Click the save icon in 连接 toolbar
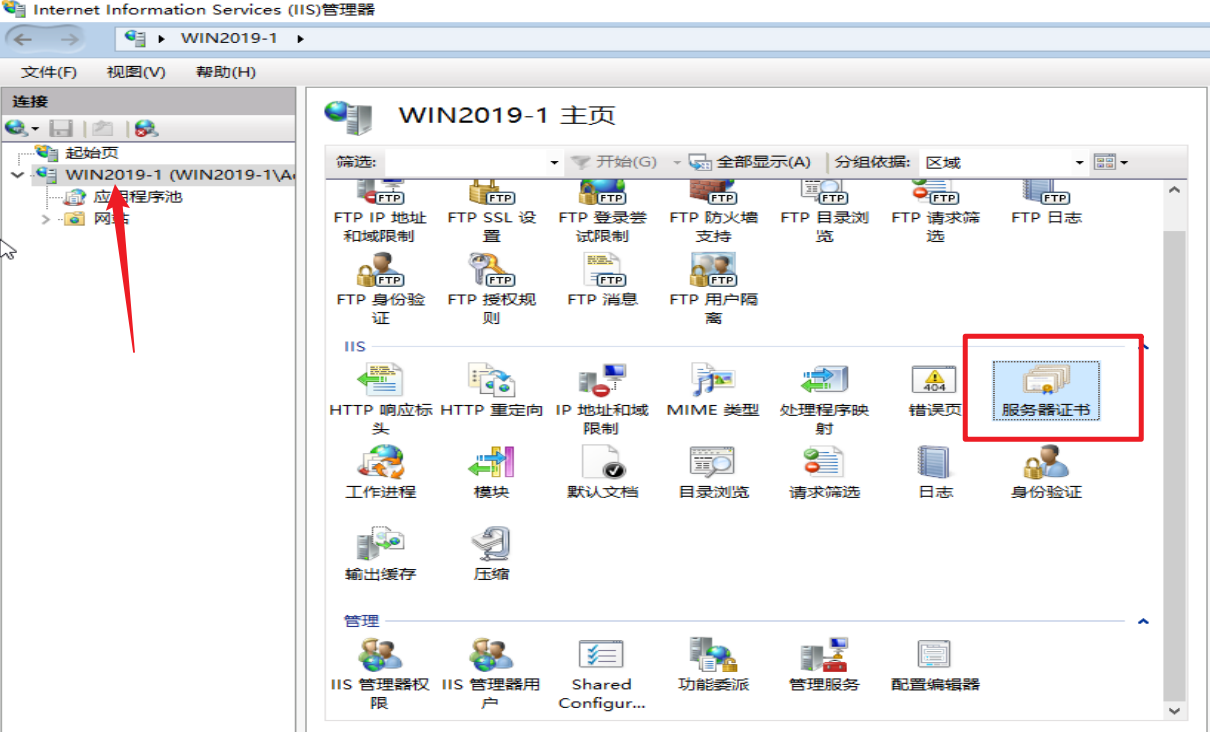Image resolution: width=1210 pixels, height=732 pixels. pos(62,128)
